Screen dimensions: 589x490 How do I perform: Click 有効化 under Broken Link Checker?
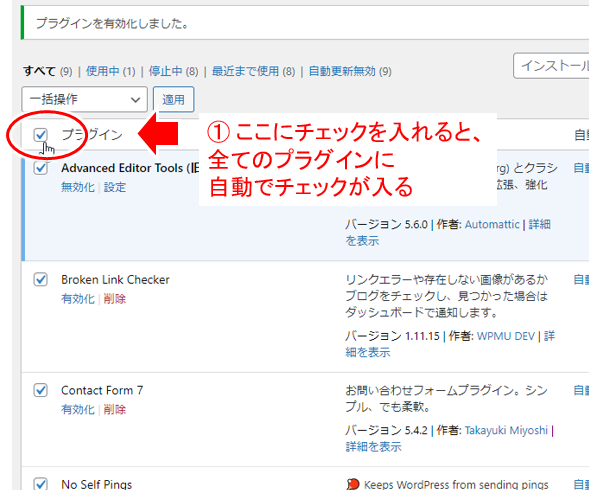78,299
